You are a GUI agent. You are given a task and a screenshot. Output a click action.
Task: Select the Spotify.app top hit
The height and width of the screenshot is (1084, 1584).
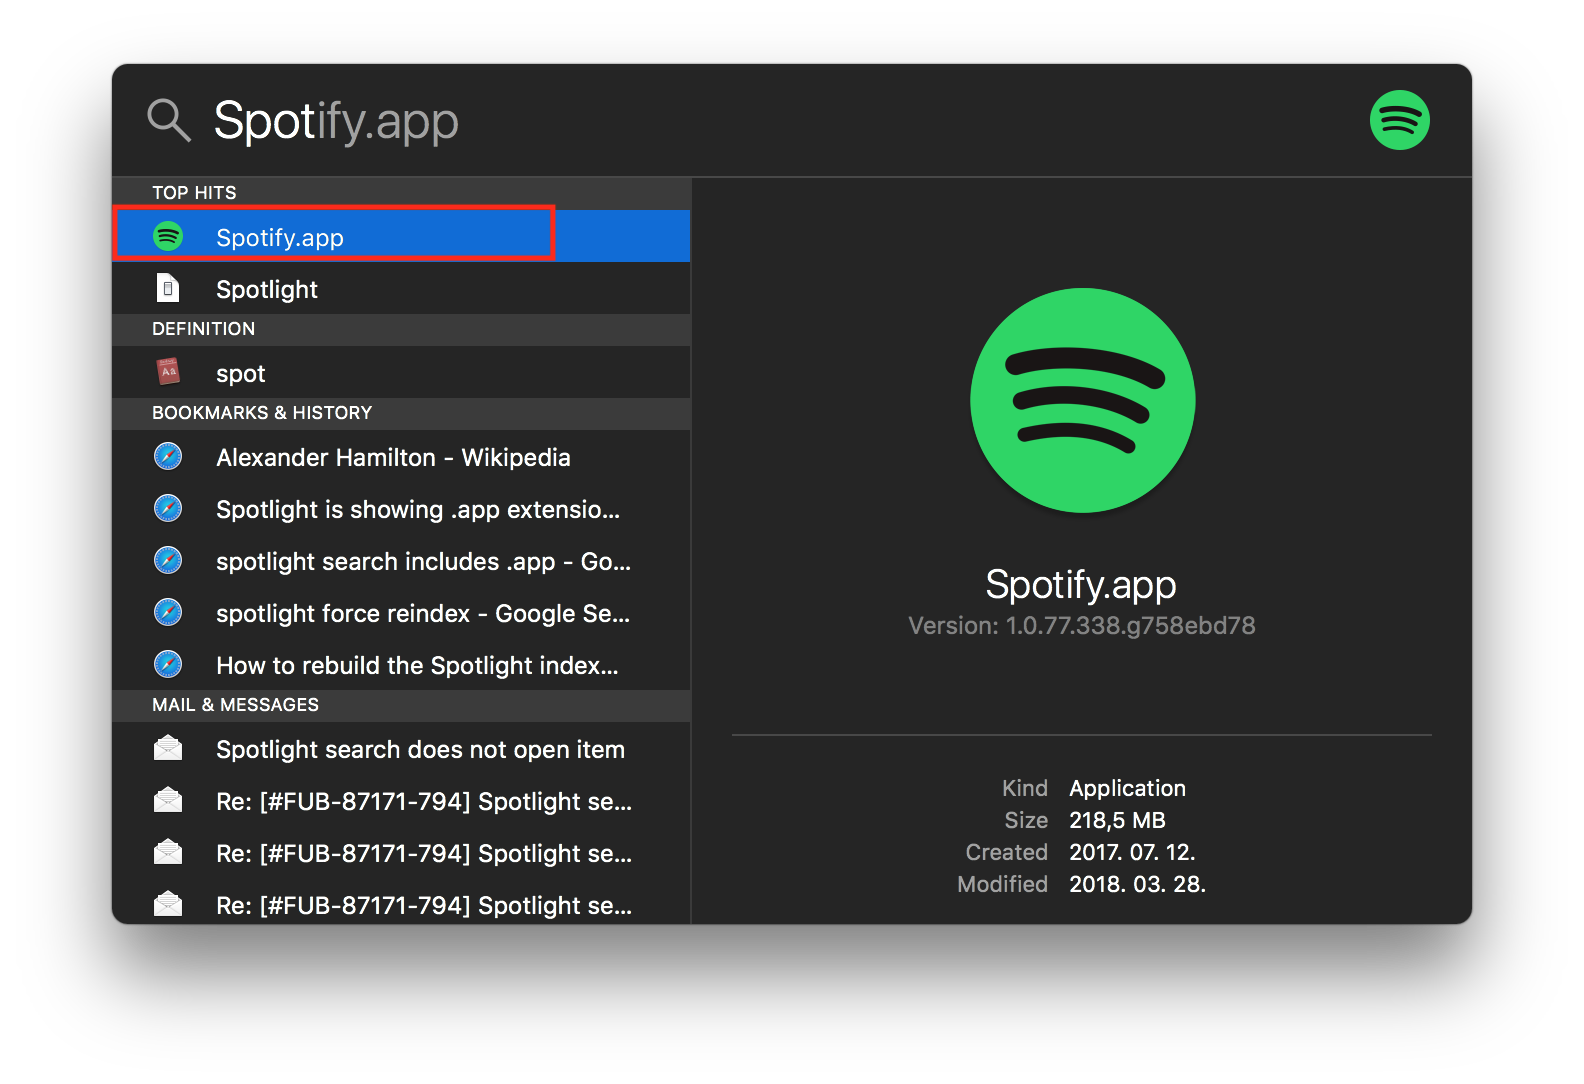(x=401, y=236)
